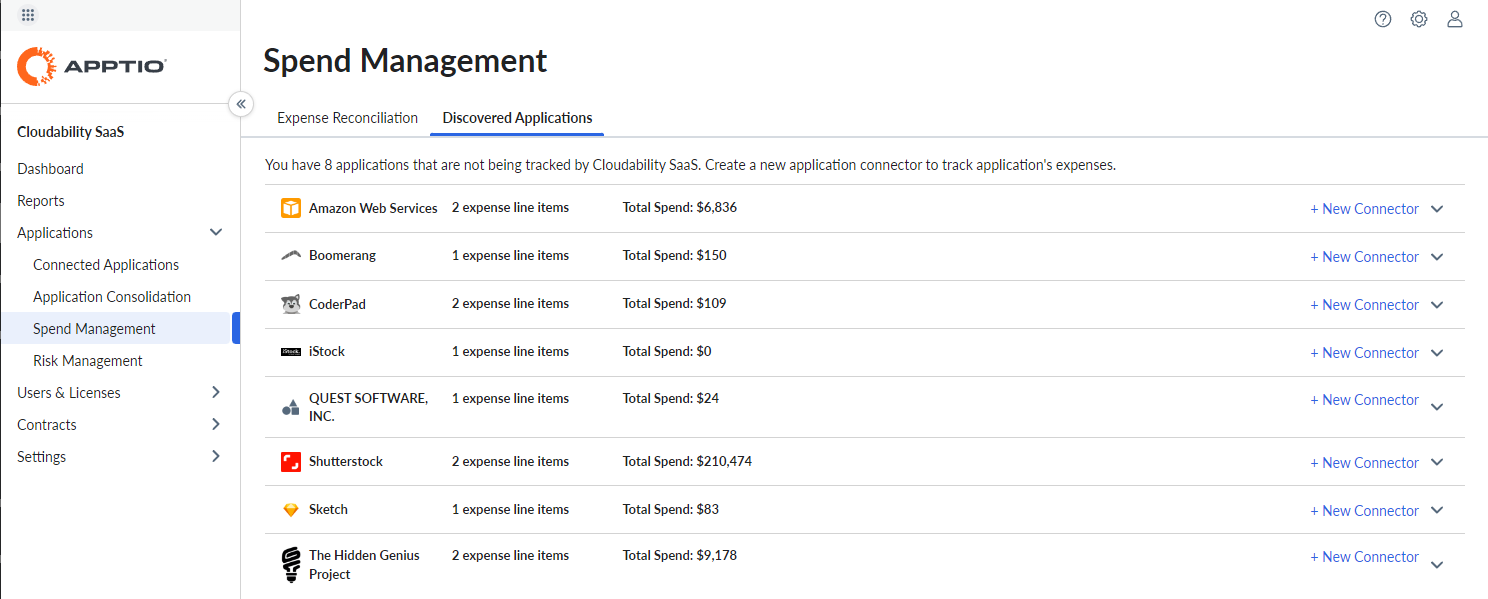Expand the Shutterstock row chevron
The image size is (1488, 599).
tap(1437, 462)
